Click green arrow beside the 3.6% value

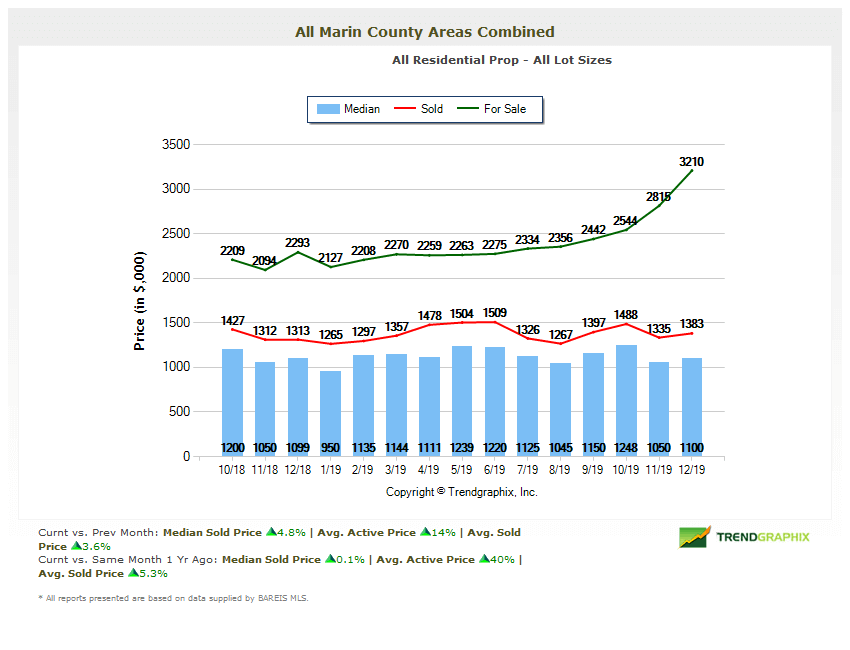(x=76, y=547)
